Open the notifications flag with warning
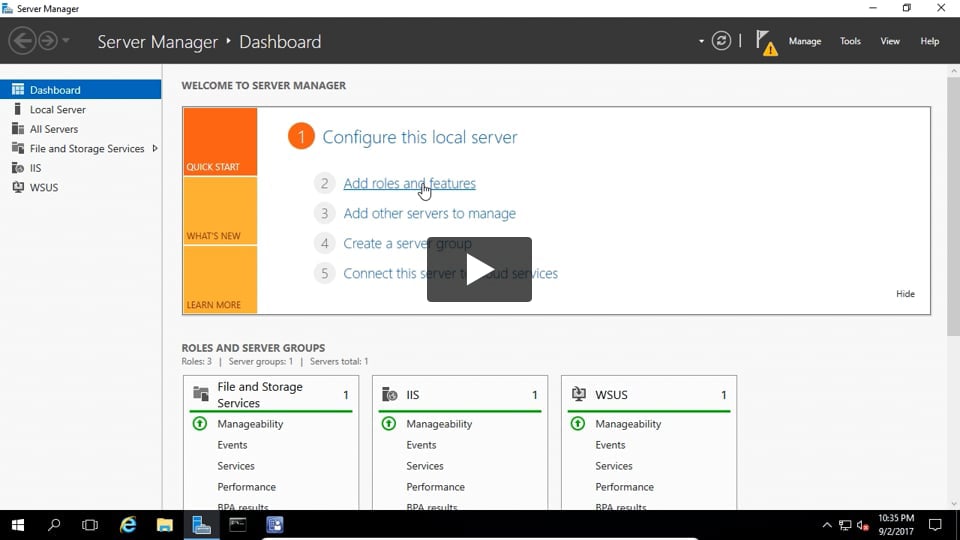960x540 pixels. (766, 42)
